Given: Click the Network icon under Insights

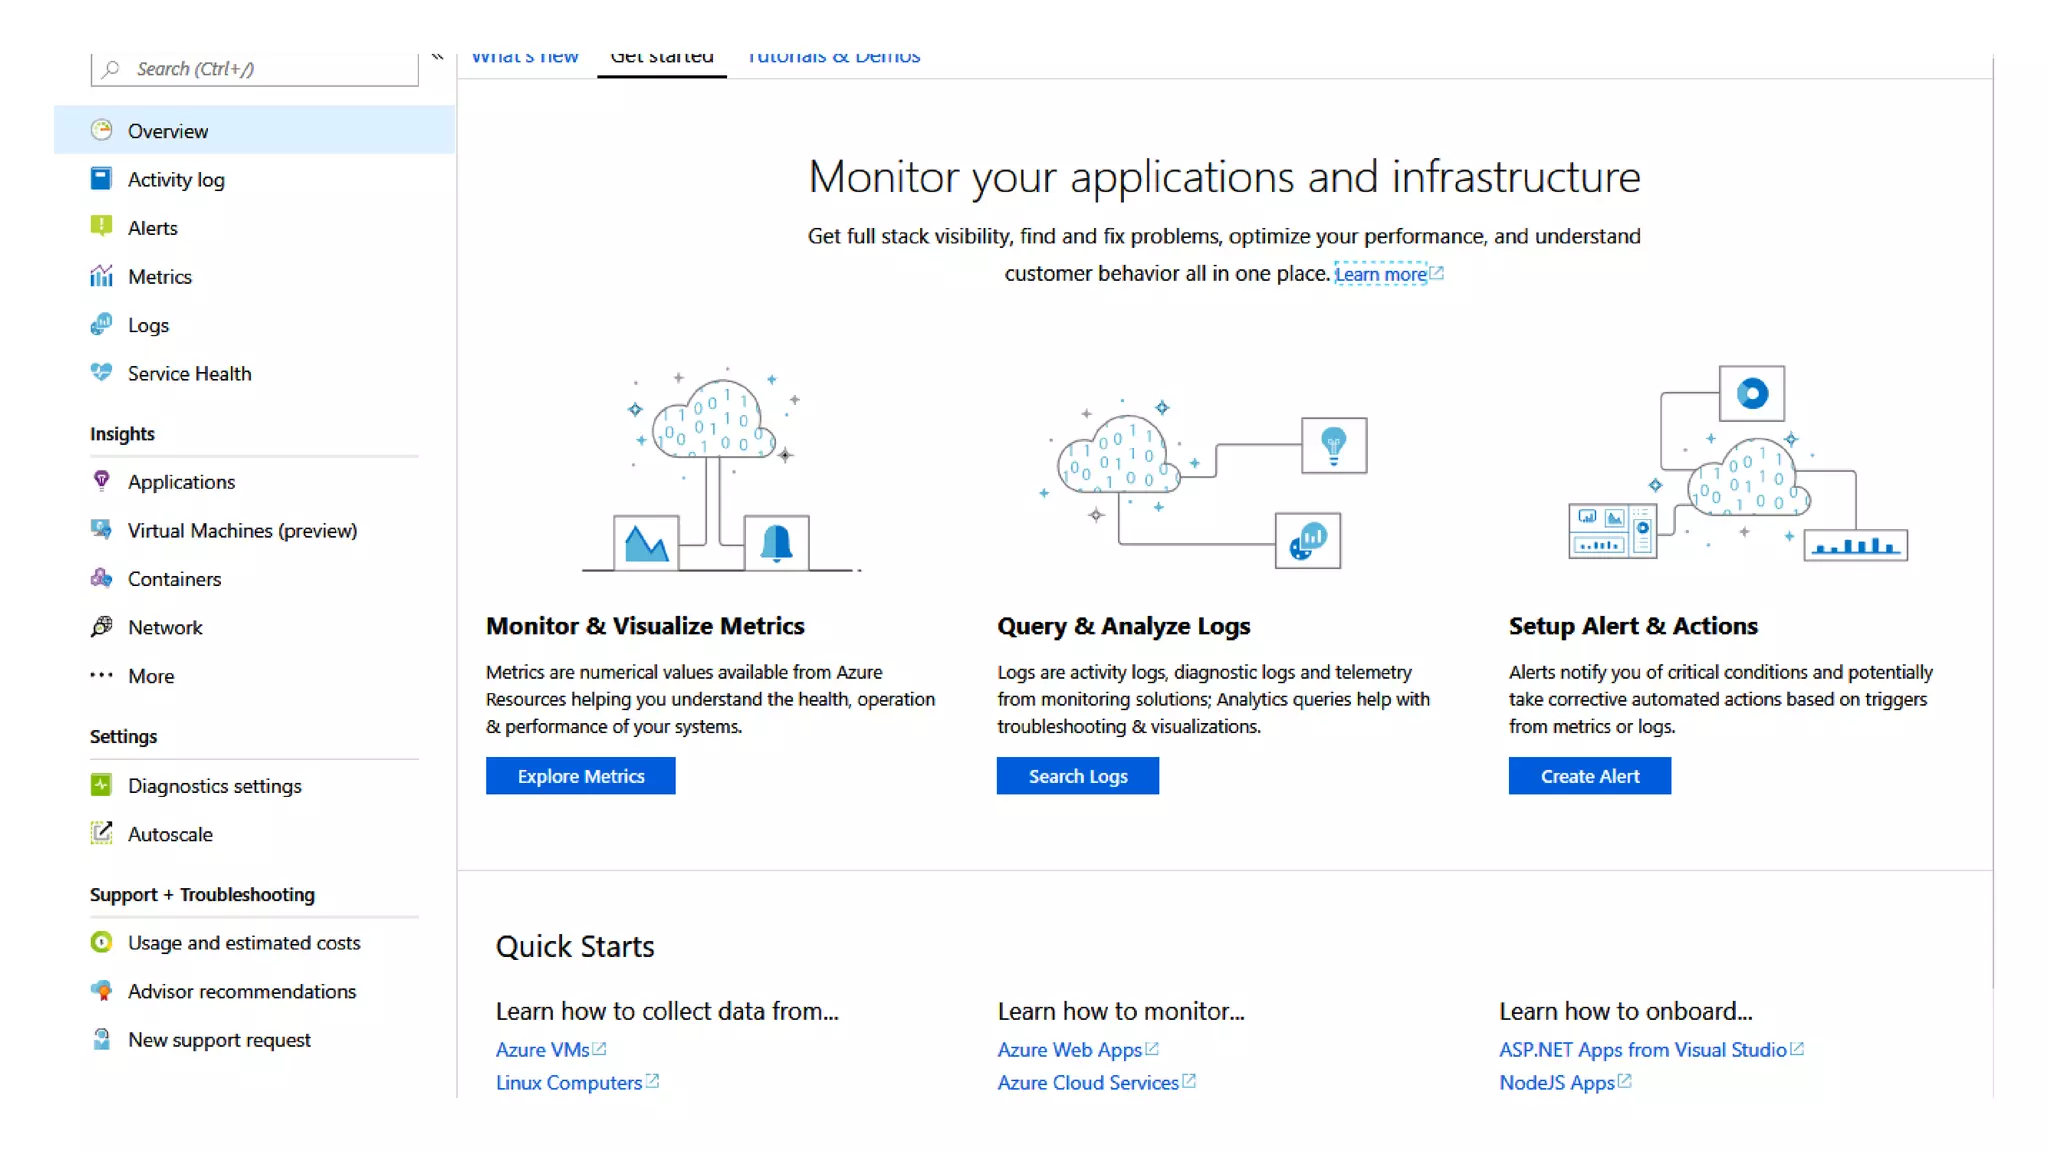Looking at the screenshot, I should (101, 627).
